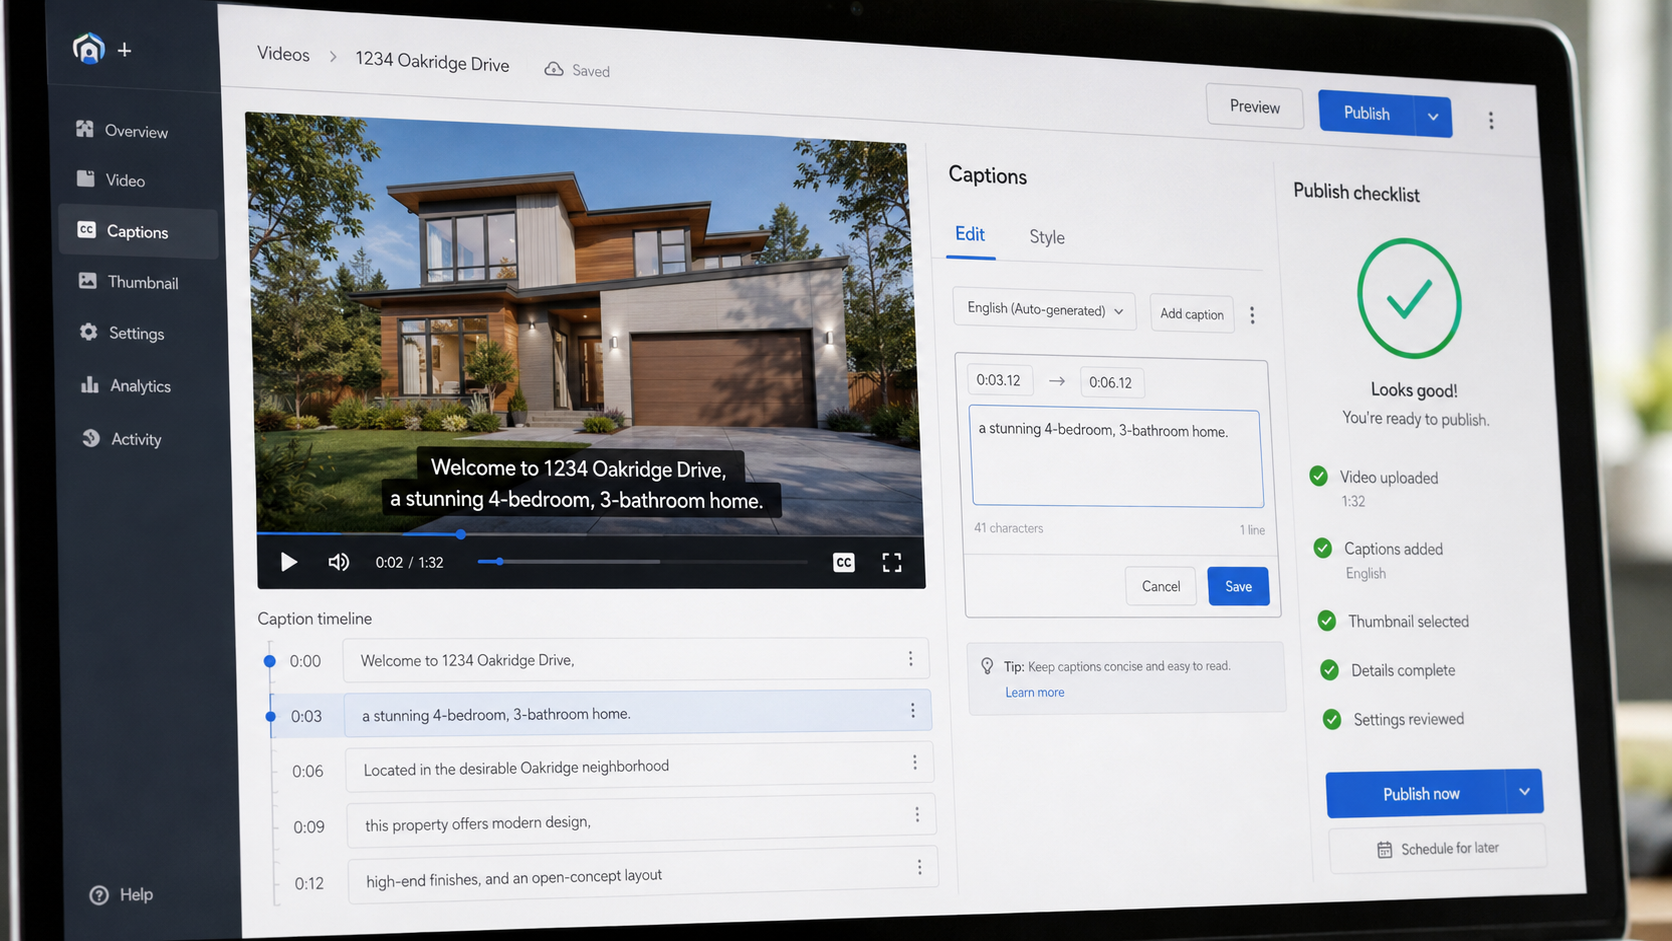Toggle the CC captions button in player

(x=844, y=563)
